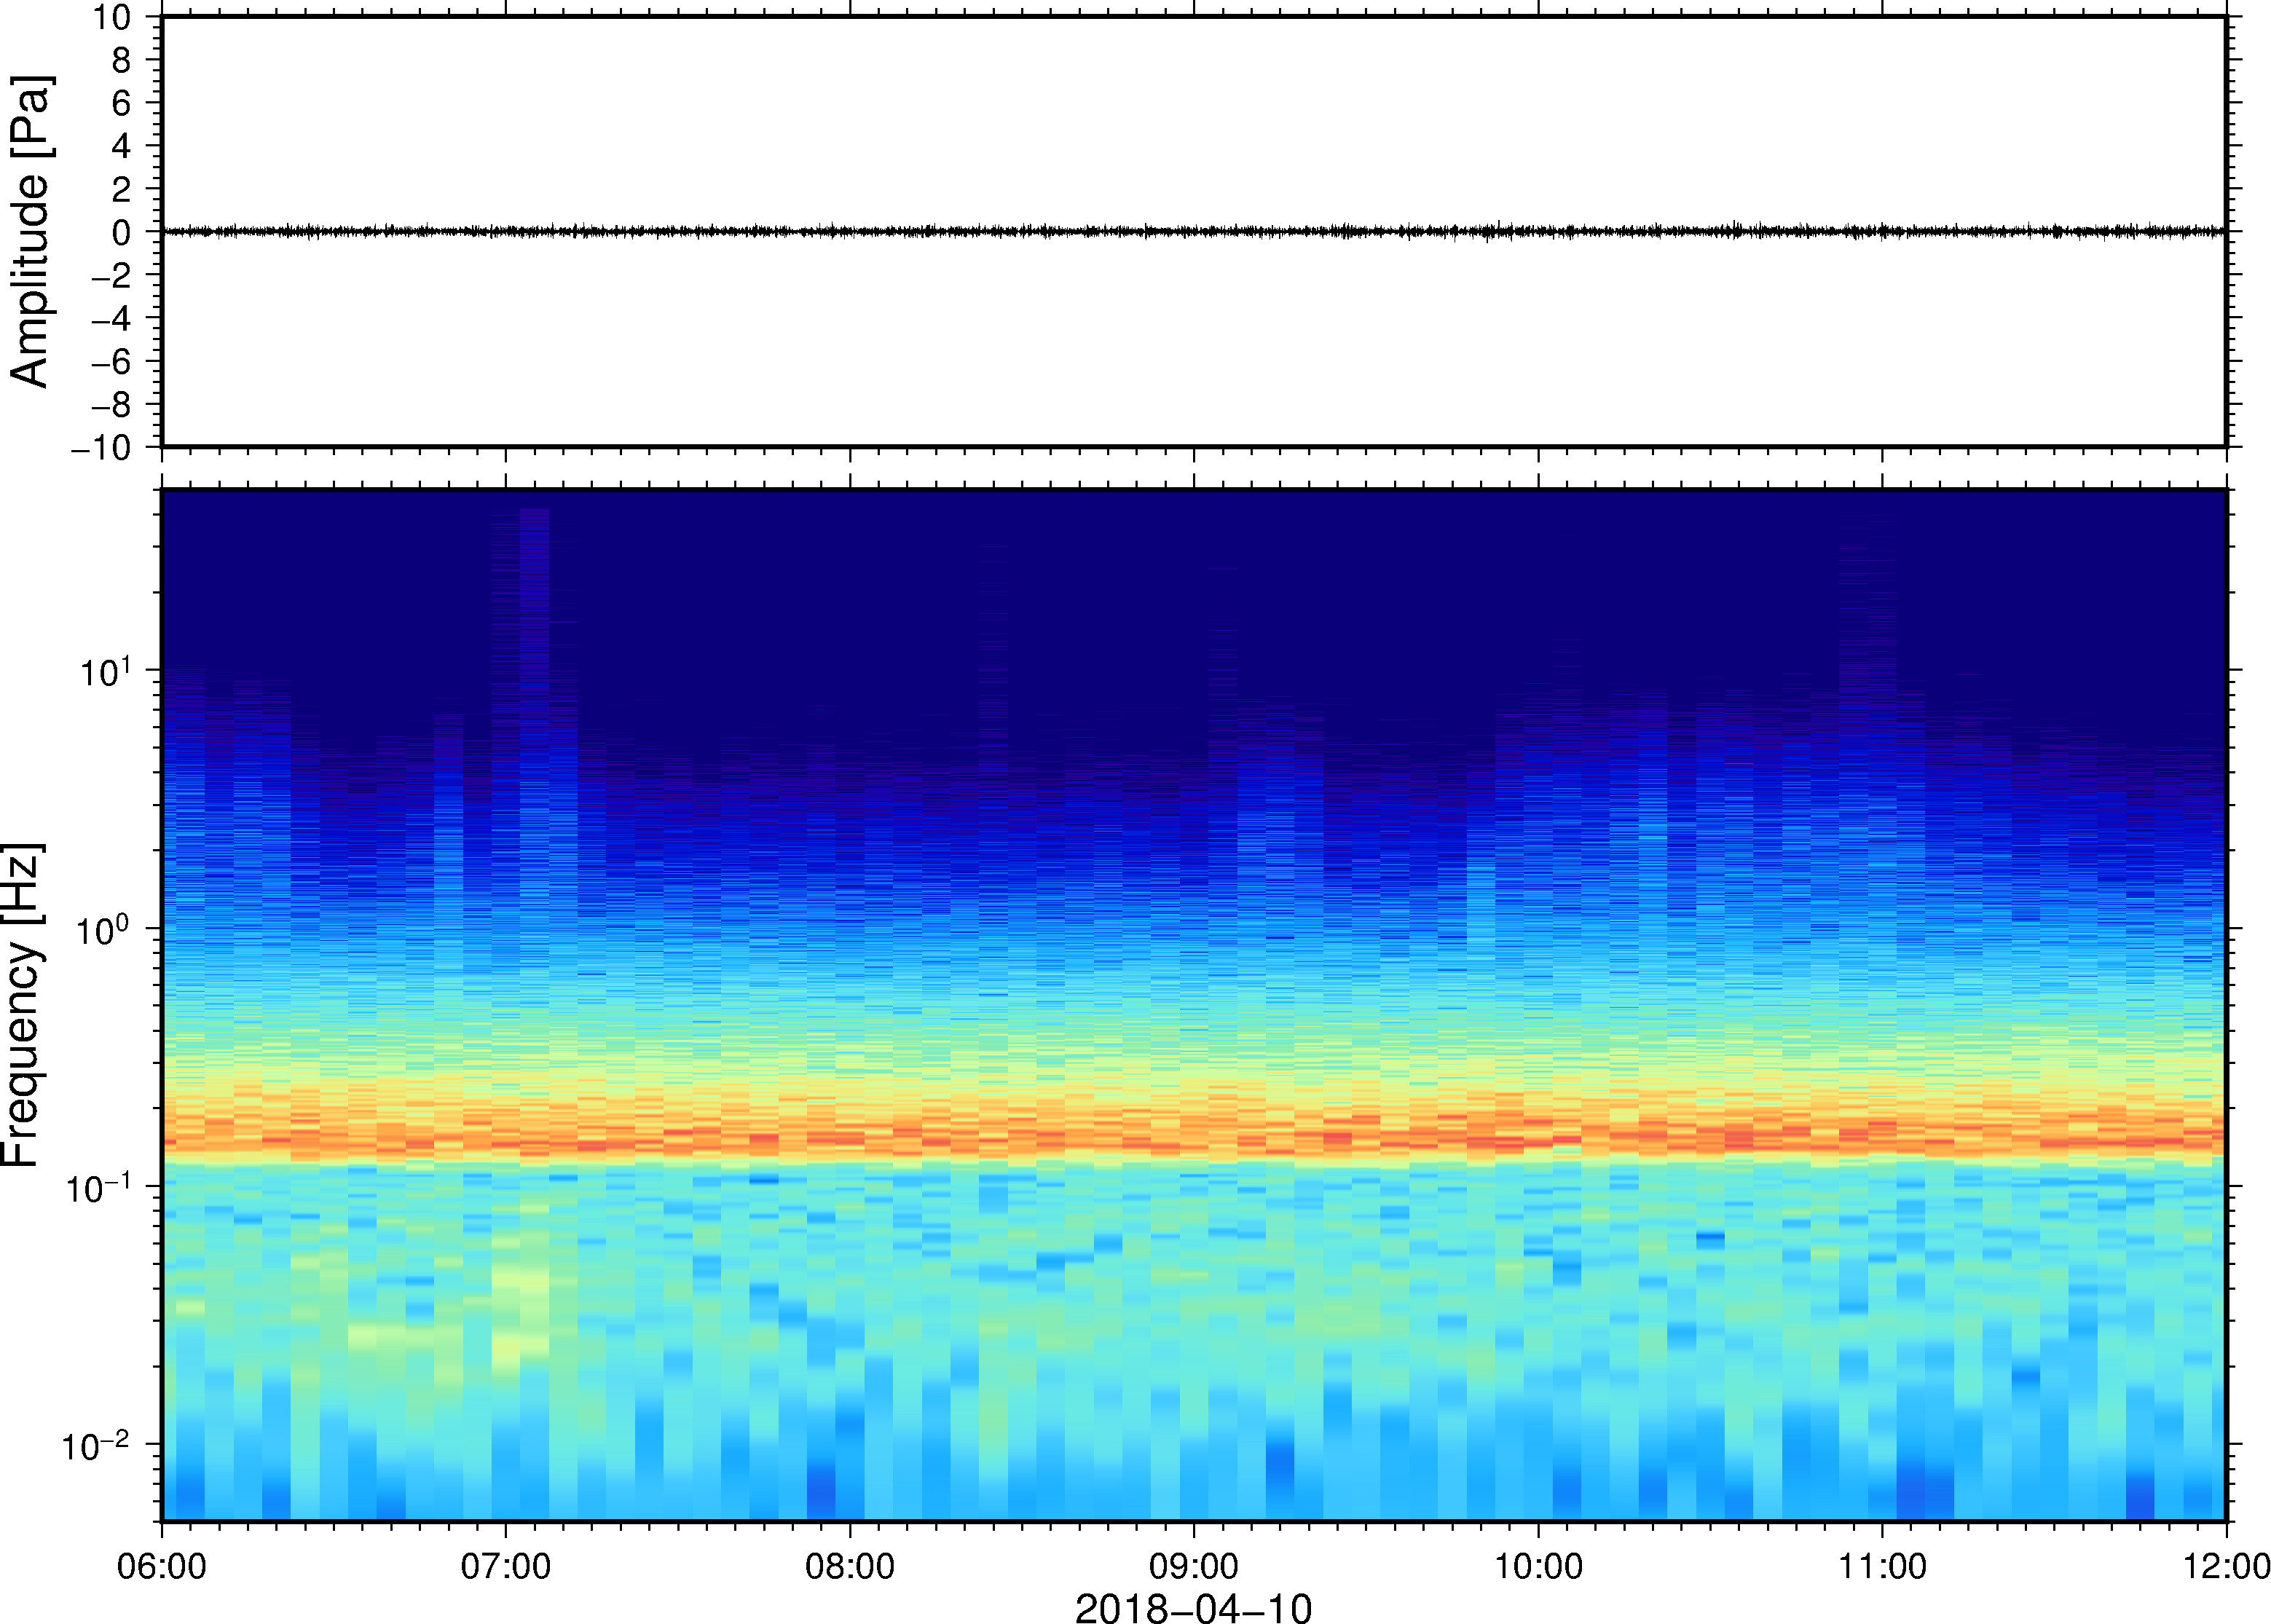2271x1624 pixels.
Task: Click the amplitude tick label '0'
Action: click(x=122, y=232)
